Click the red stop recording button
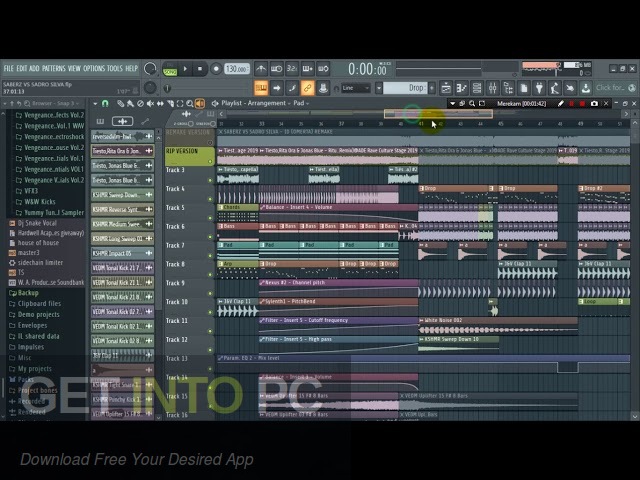Screen dimensions: 640x480 (582, 104)
